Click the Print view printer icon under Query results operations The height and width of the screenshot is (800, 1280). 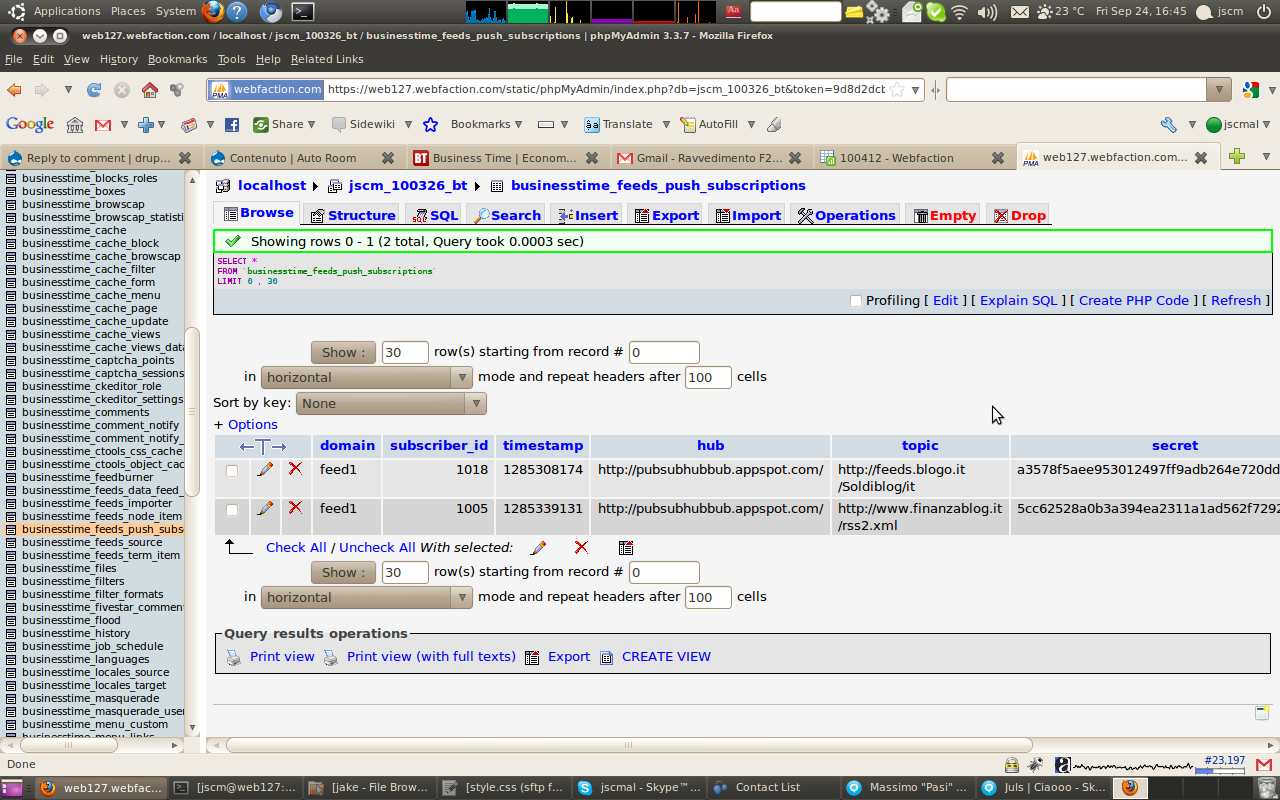coord(233,657)
